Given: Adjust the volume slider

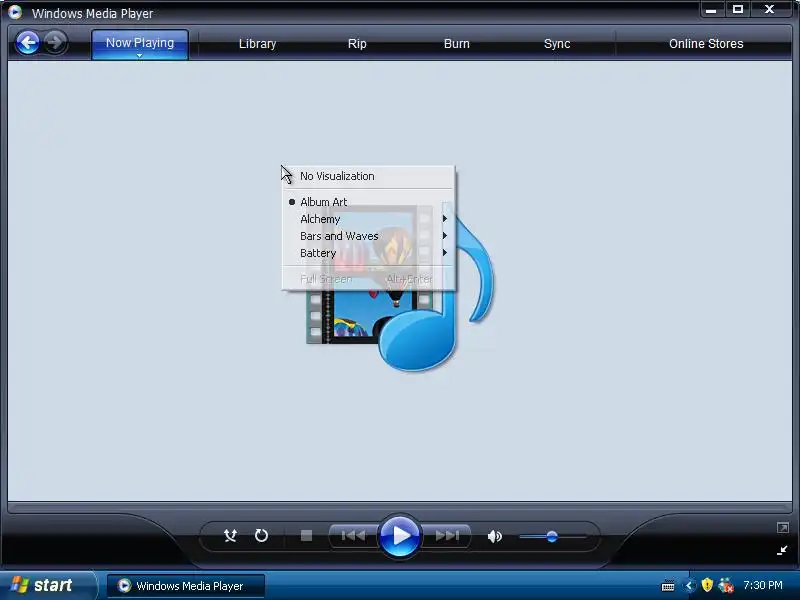Looking at the screenshot, I should 552,537.
